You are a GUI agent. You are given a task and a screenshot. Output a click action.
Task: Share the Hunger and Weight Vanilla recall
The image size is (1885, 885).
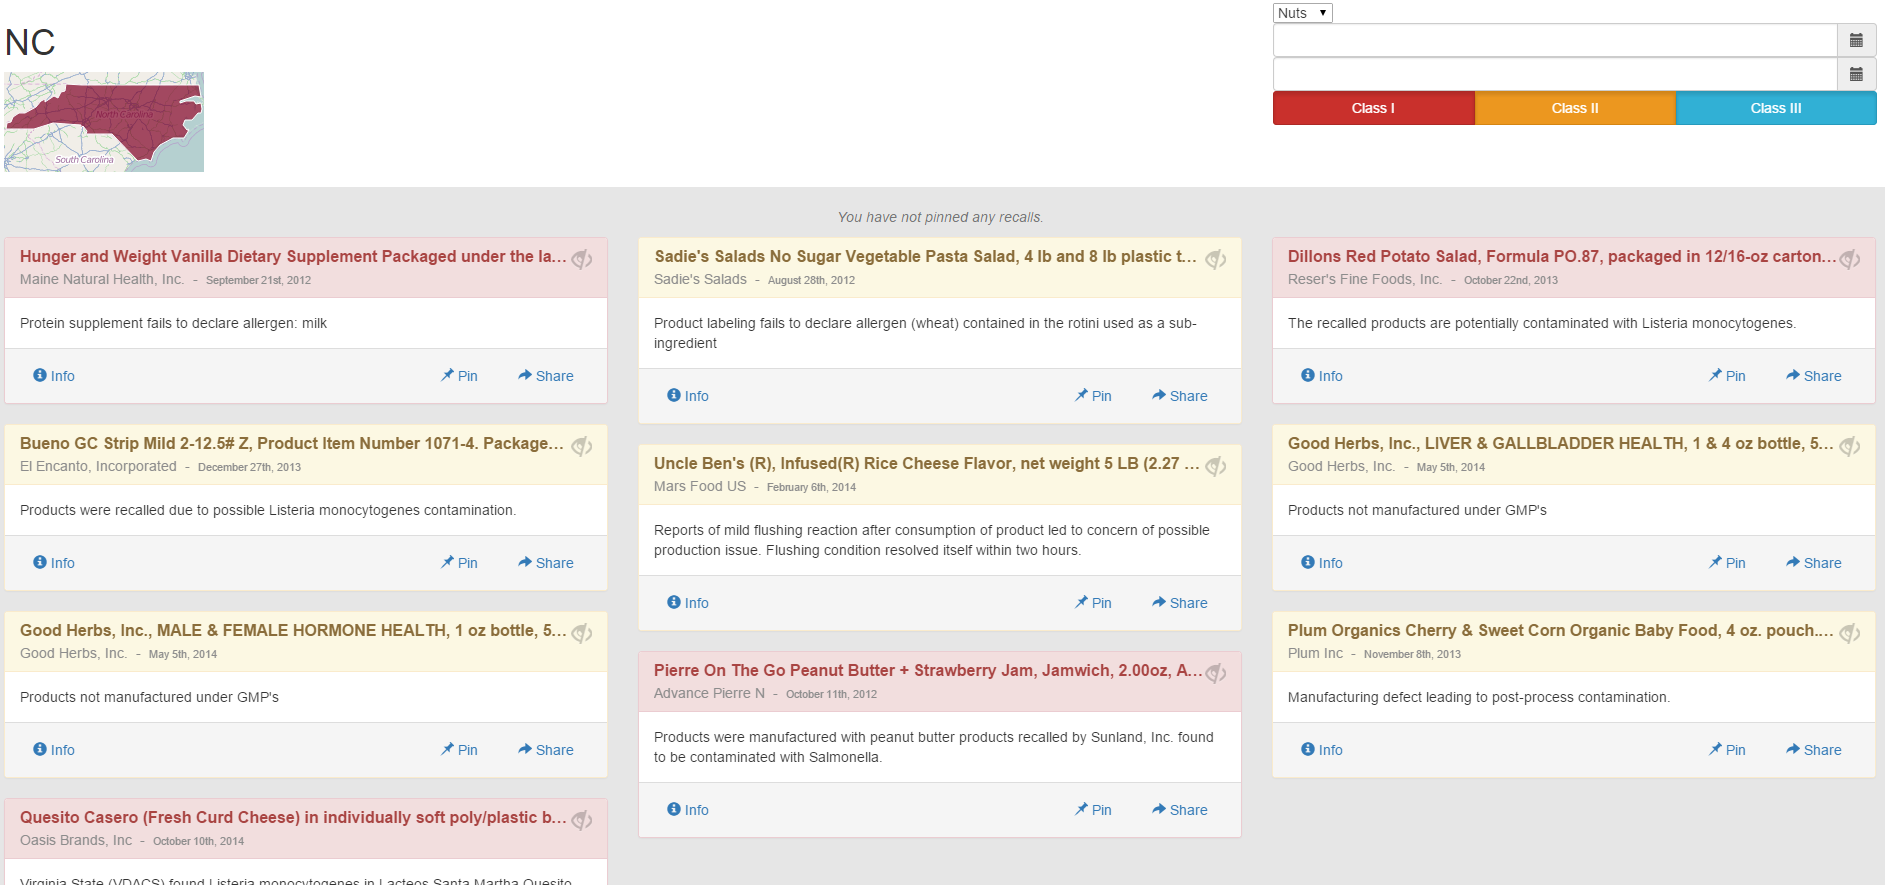pos(546,376)
